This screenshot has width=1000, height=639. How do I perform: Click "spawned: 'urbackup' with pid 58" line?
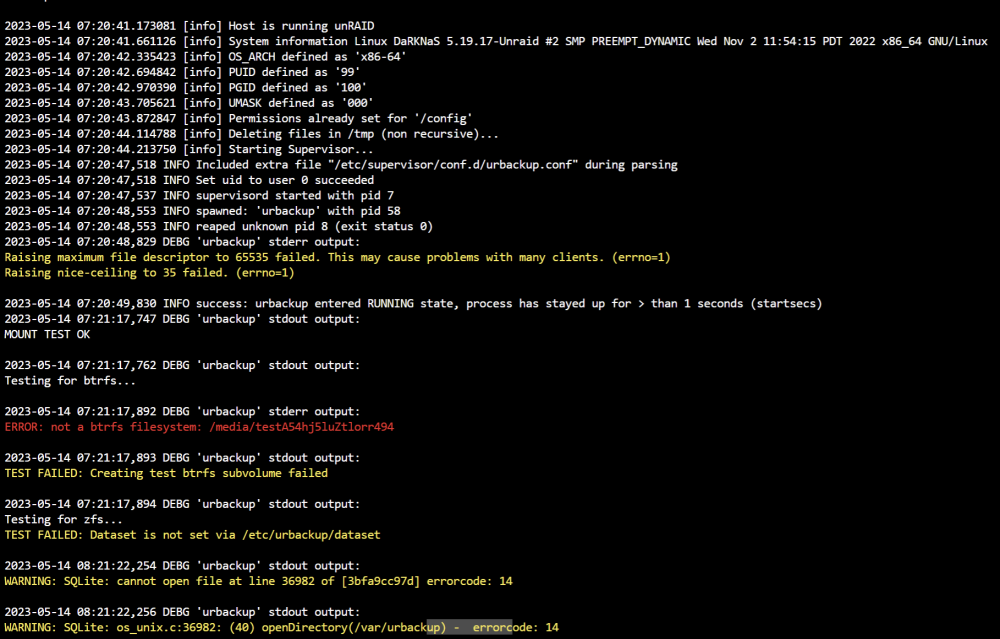pyautogui.click(x=202, y=211)
